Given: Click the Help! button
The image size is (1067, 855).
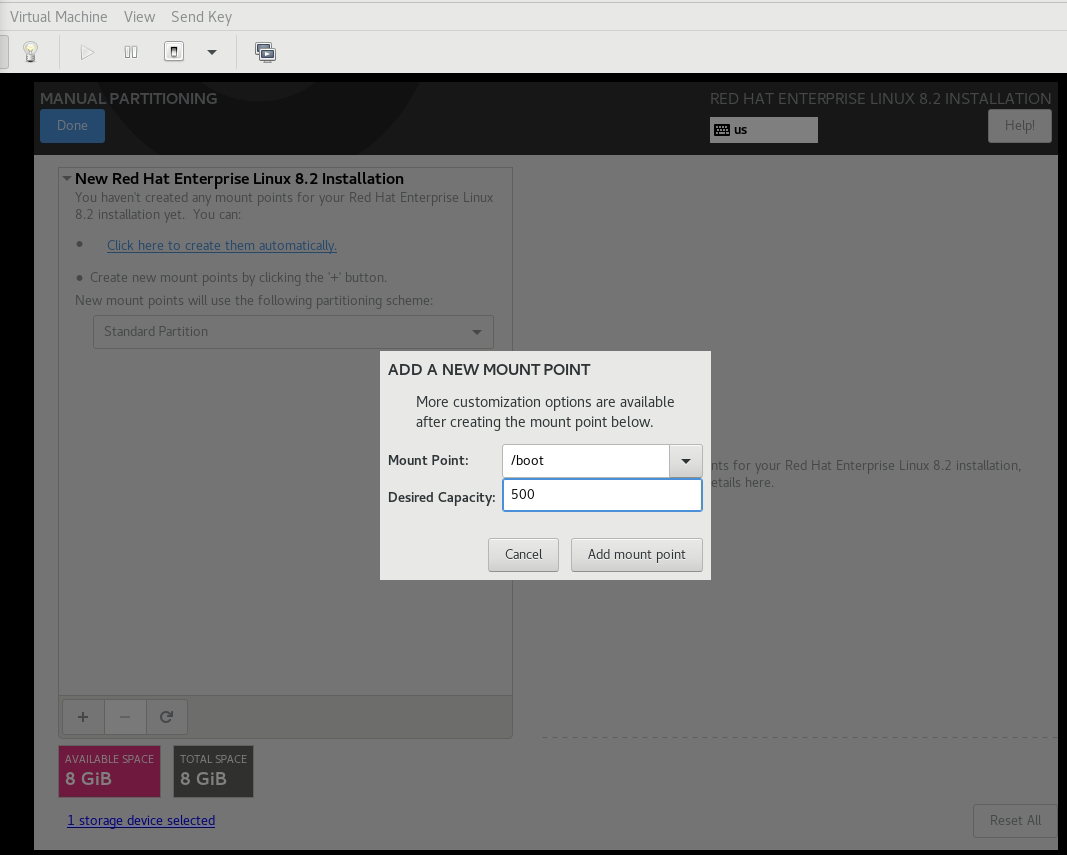Looking at the screenshot, I should [x=1019, y=126].
